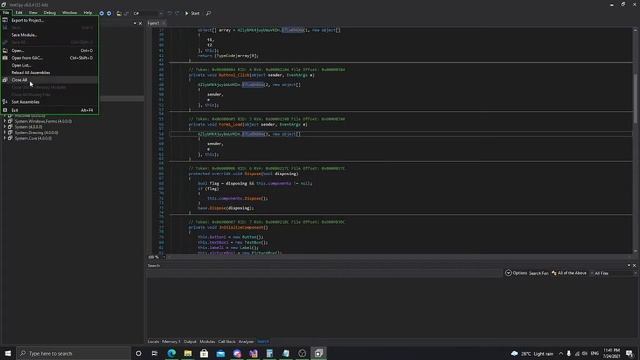640x360 pixels.
Task: Click into the Search panel text field
Action: (324, 273)
